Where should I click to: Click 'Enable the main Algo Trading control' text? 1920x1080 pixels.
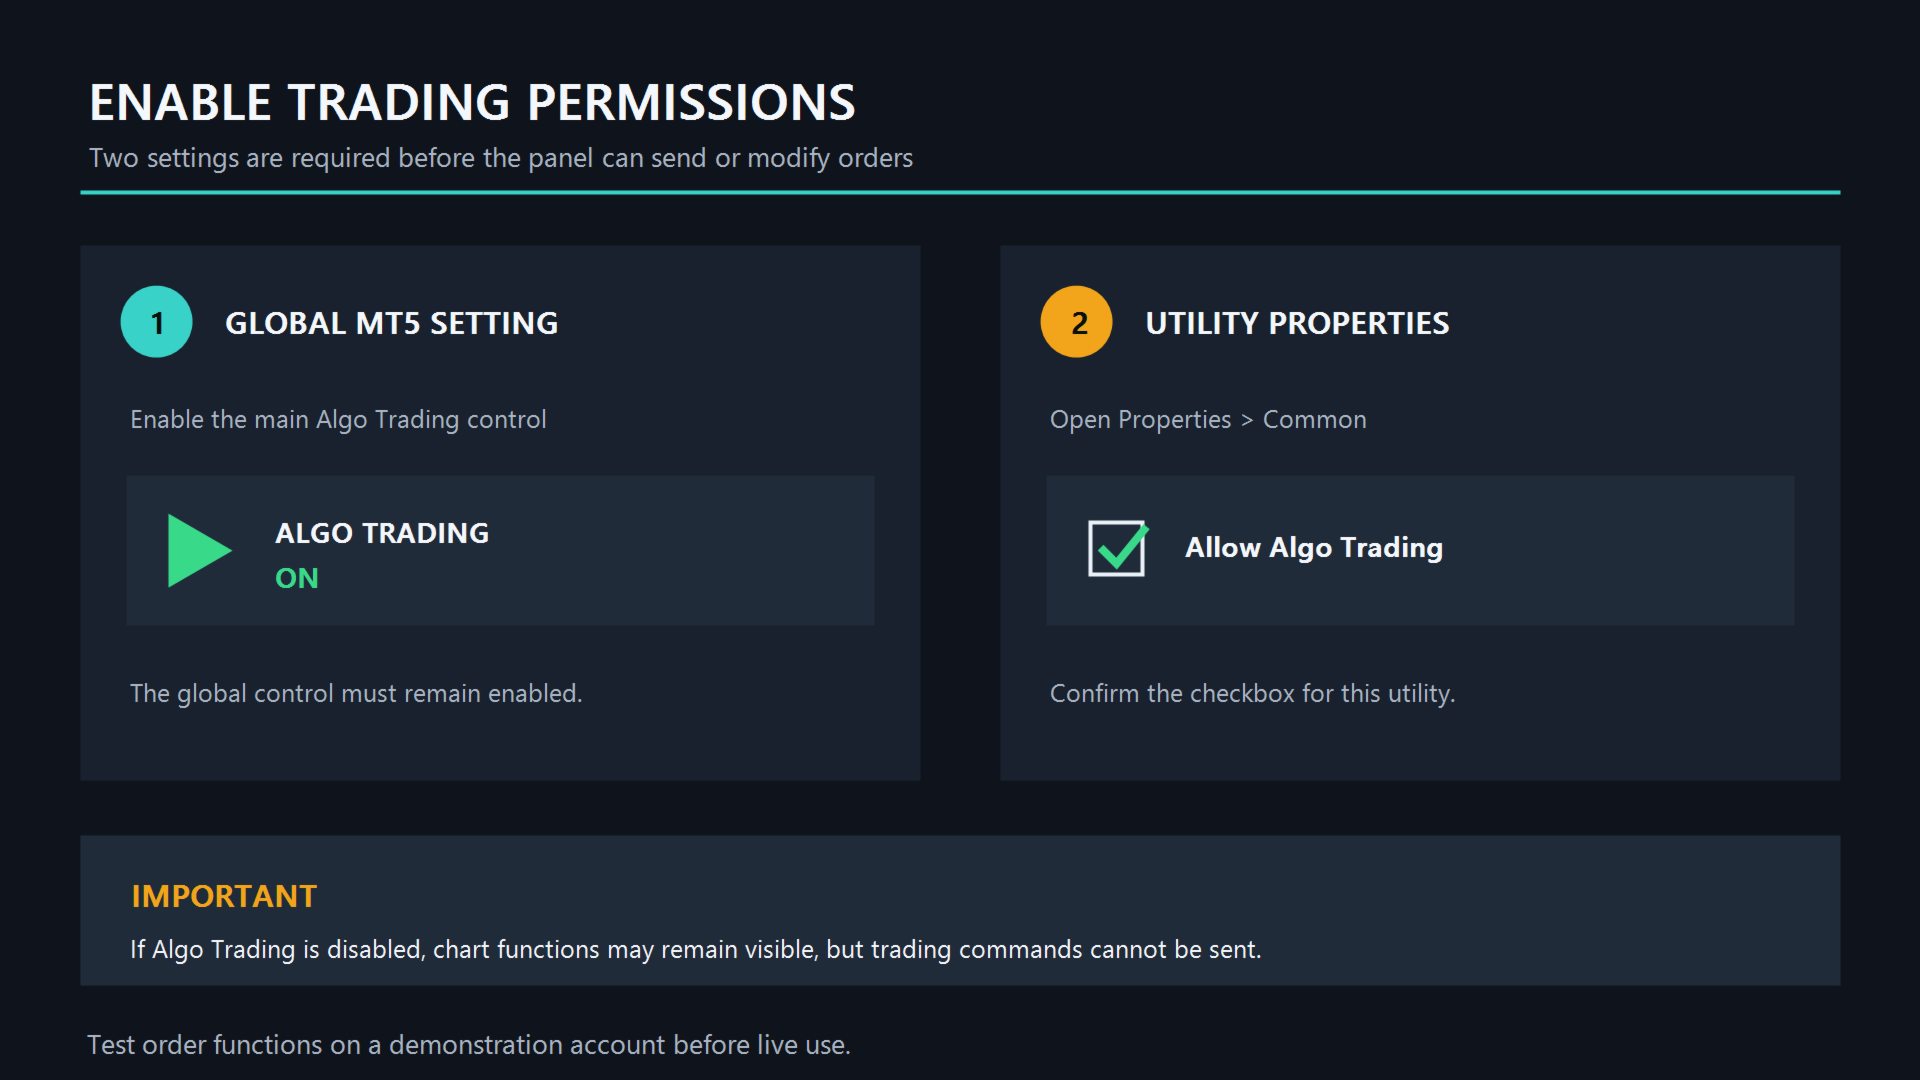click(x=338, y=420)
